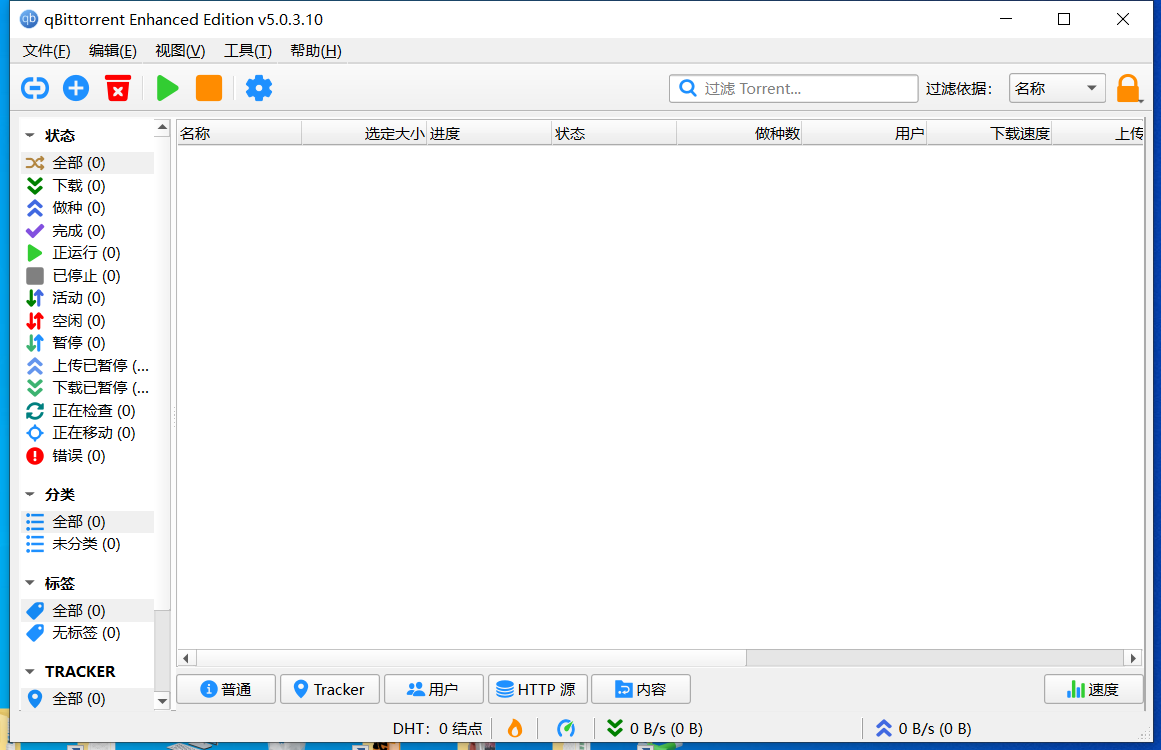Click the blue add torrent file icon
The width and height of the screenshot is (1161, 750).
76,88
